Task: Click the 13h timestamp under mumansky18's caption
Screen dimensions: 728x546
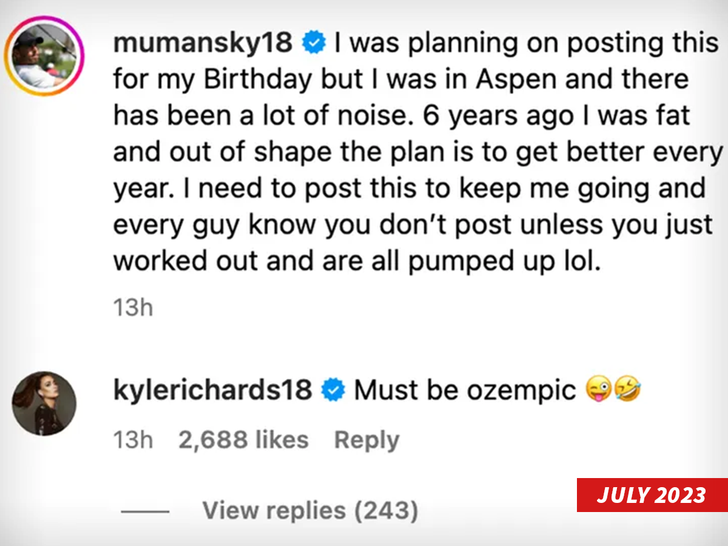Action: click(x=132, y=307)
